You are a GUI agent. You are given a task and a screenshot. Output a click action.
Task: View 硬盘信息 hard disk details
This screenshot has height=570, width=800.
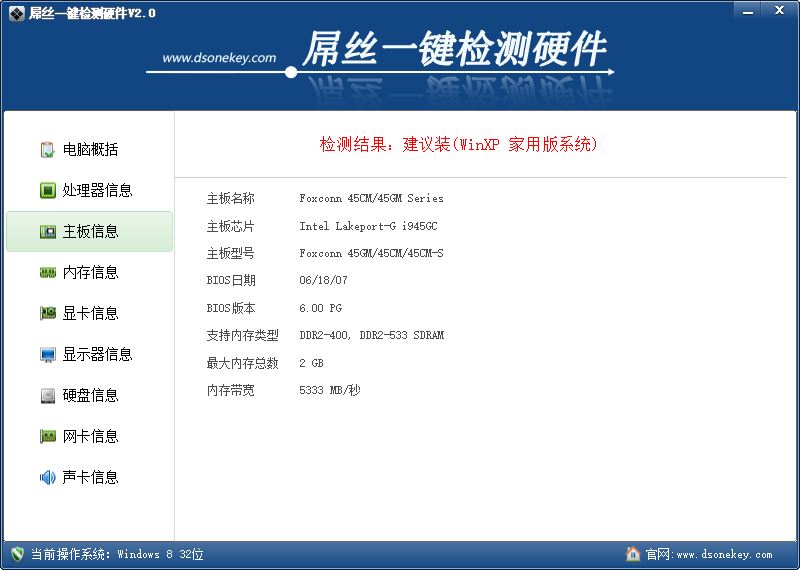click(x=89, y=395)
